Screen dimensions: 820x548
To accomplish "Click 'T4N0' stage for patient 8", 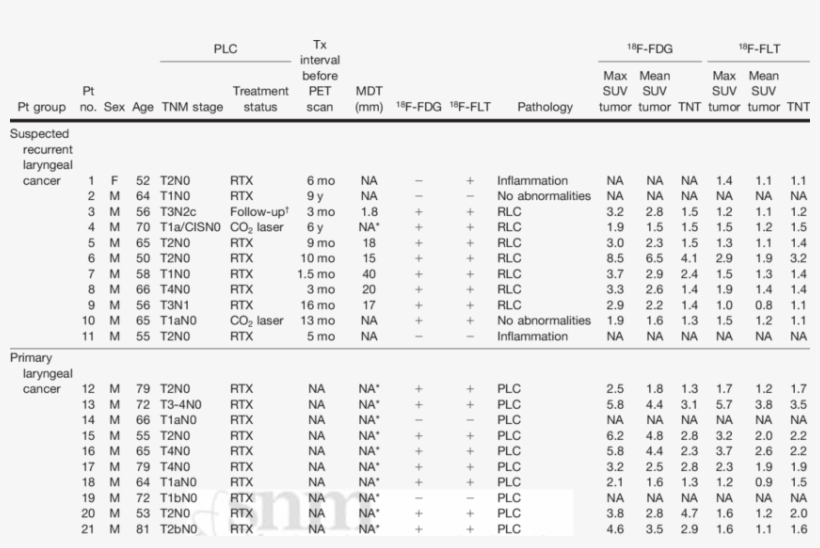I will click(175, 290).
